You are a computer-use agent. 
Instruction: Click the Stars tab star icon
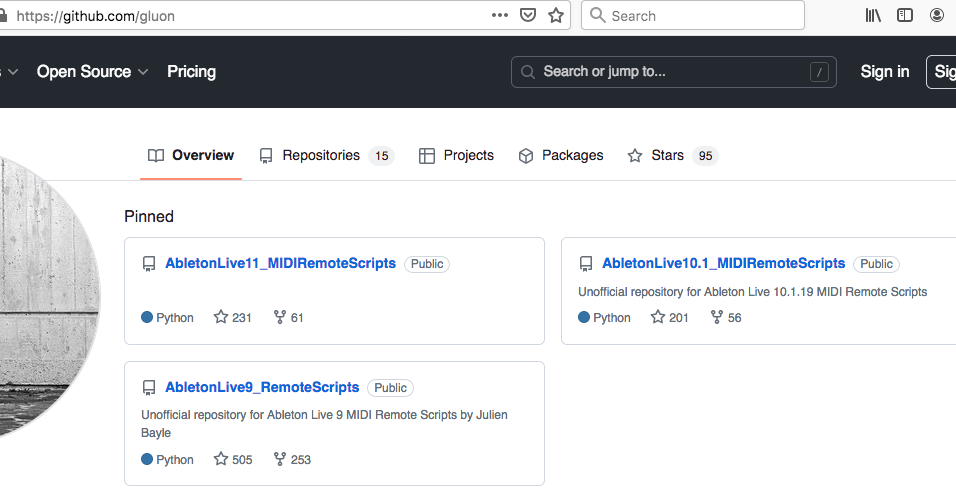coord(635,156)
